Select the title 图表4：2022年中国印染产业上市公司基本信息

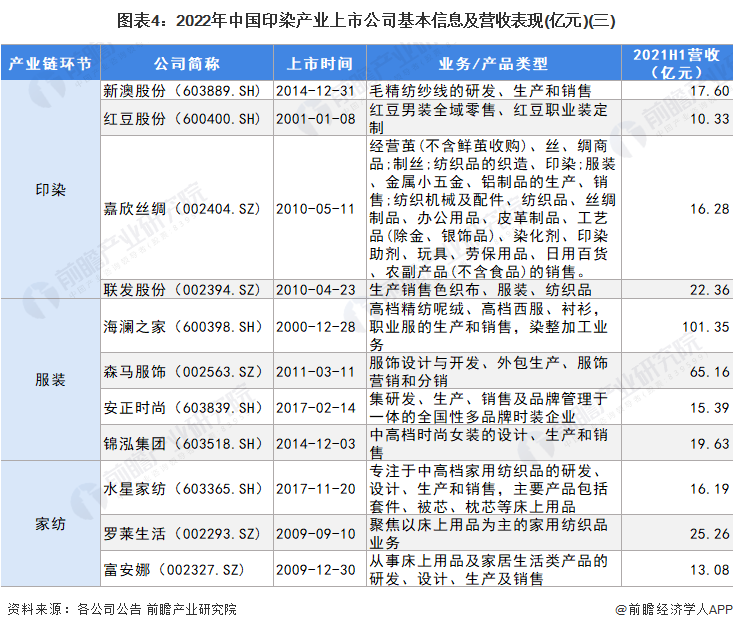(366, 21)
